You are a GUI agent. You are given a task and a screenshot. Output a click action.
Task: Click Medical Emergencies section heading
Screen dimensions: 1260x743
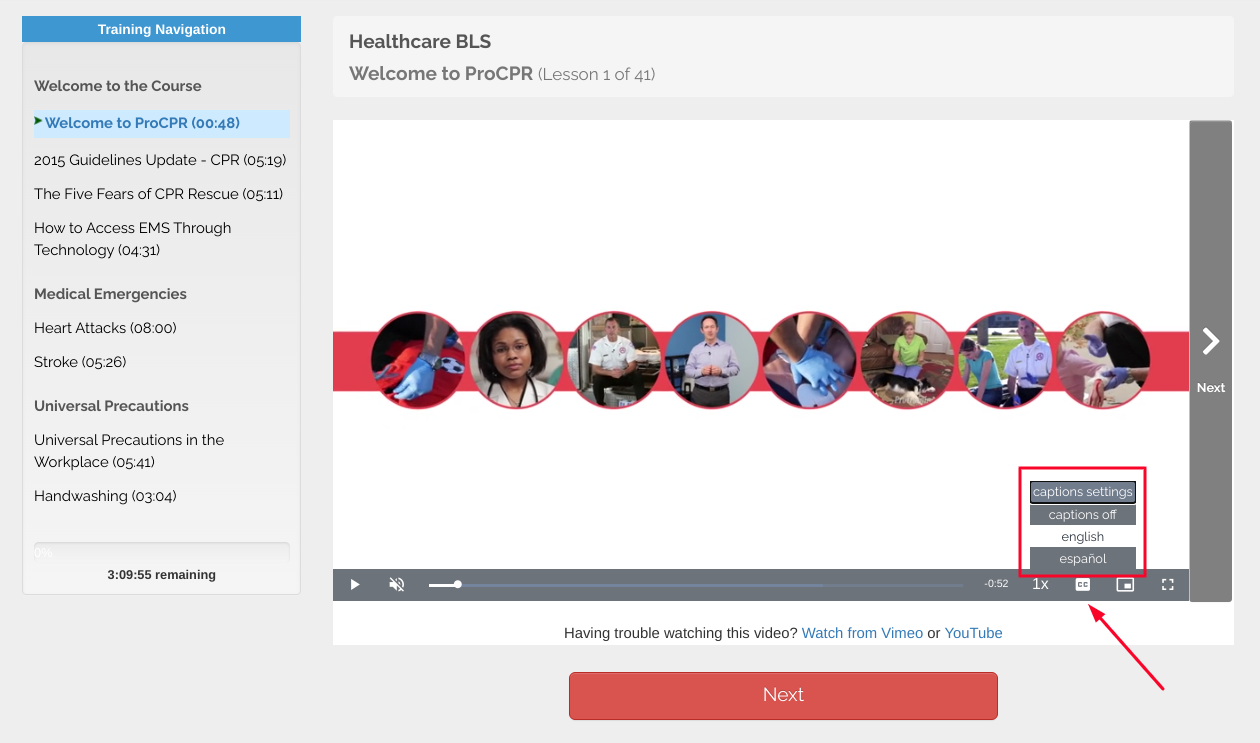click(x=110, y=294)
